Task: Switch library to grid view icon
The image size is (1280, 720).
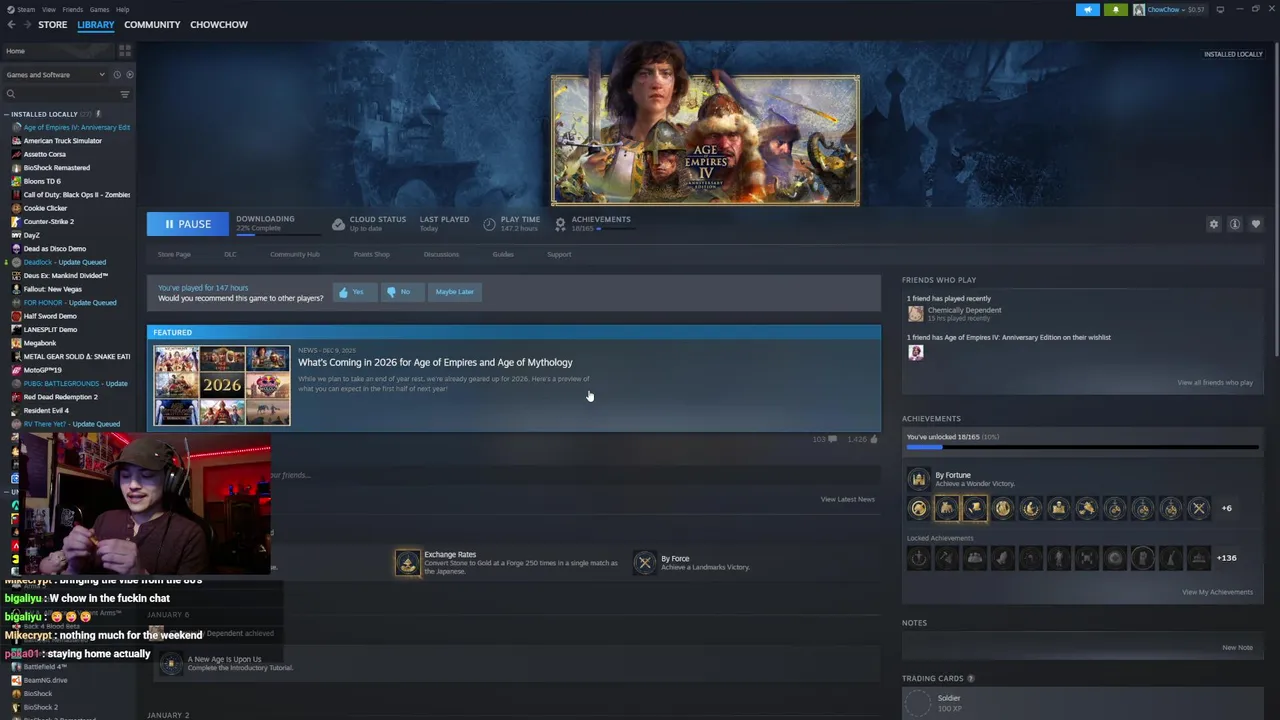Action: [x=125, y=51]
